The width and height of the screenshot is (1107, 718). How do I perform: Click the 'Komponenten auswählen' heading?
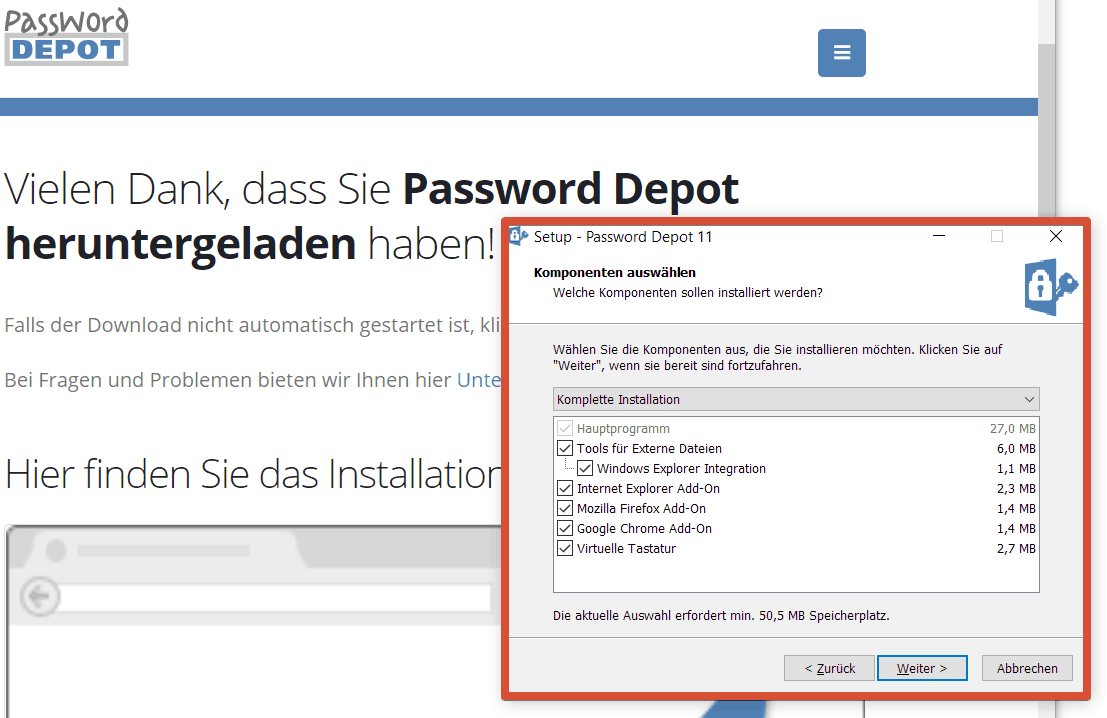[x=615, y=273]
